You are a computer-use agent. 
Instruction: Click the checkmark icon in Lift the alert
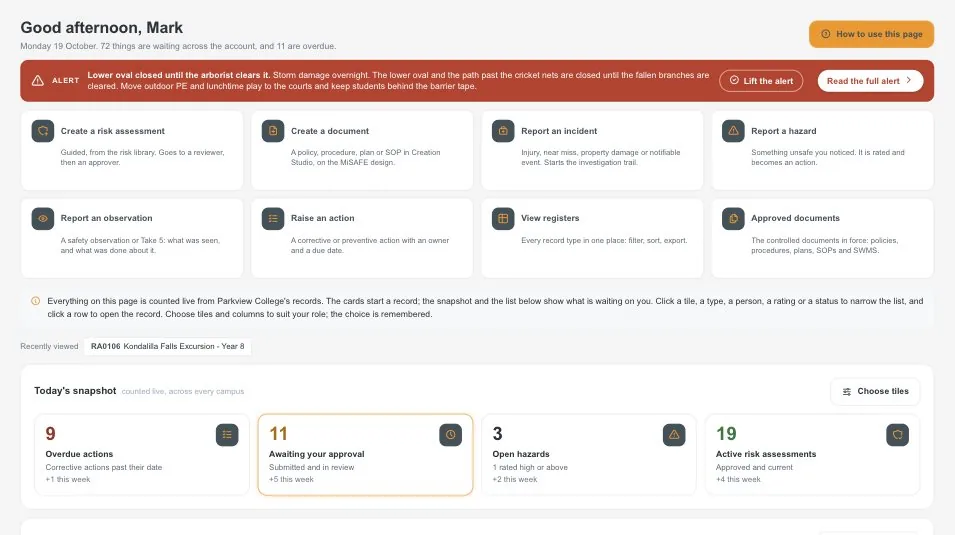(735, 80)
